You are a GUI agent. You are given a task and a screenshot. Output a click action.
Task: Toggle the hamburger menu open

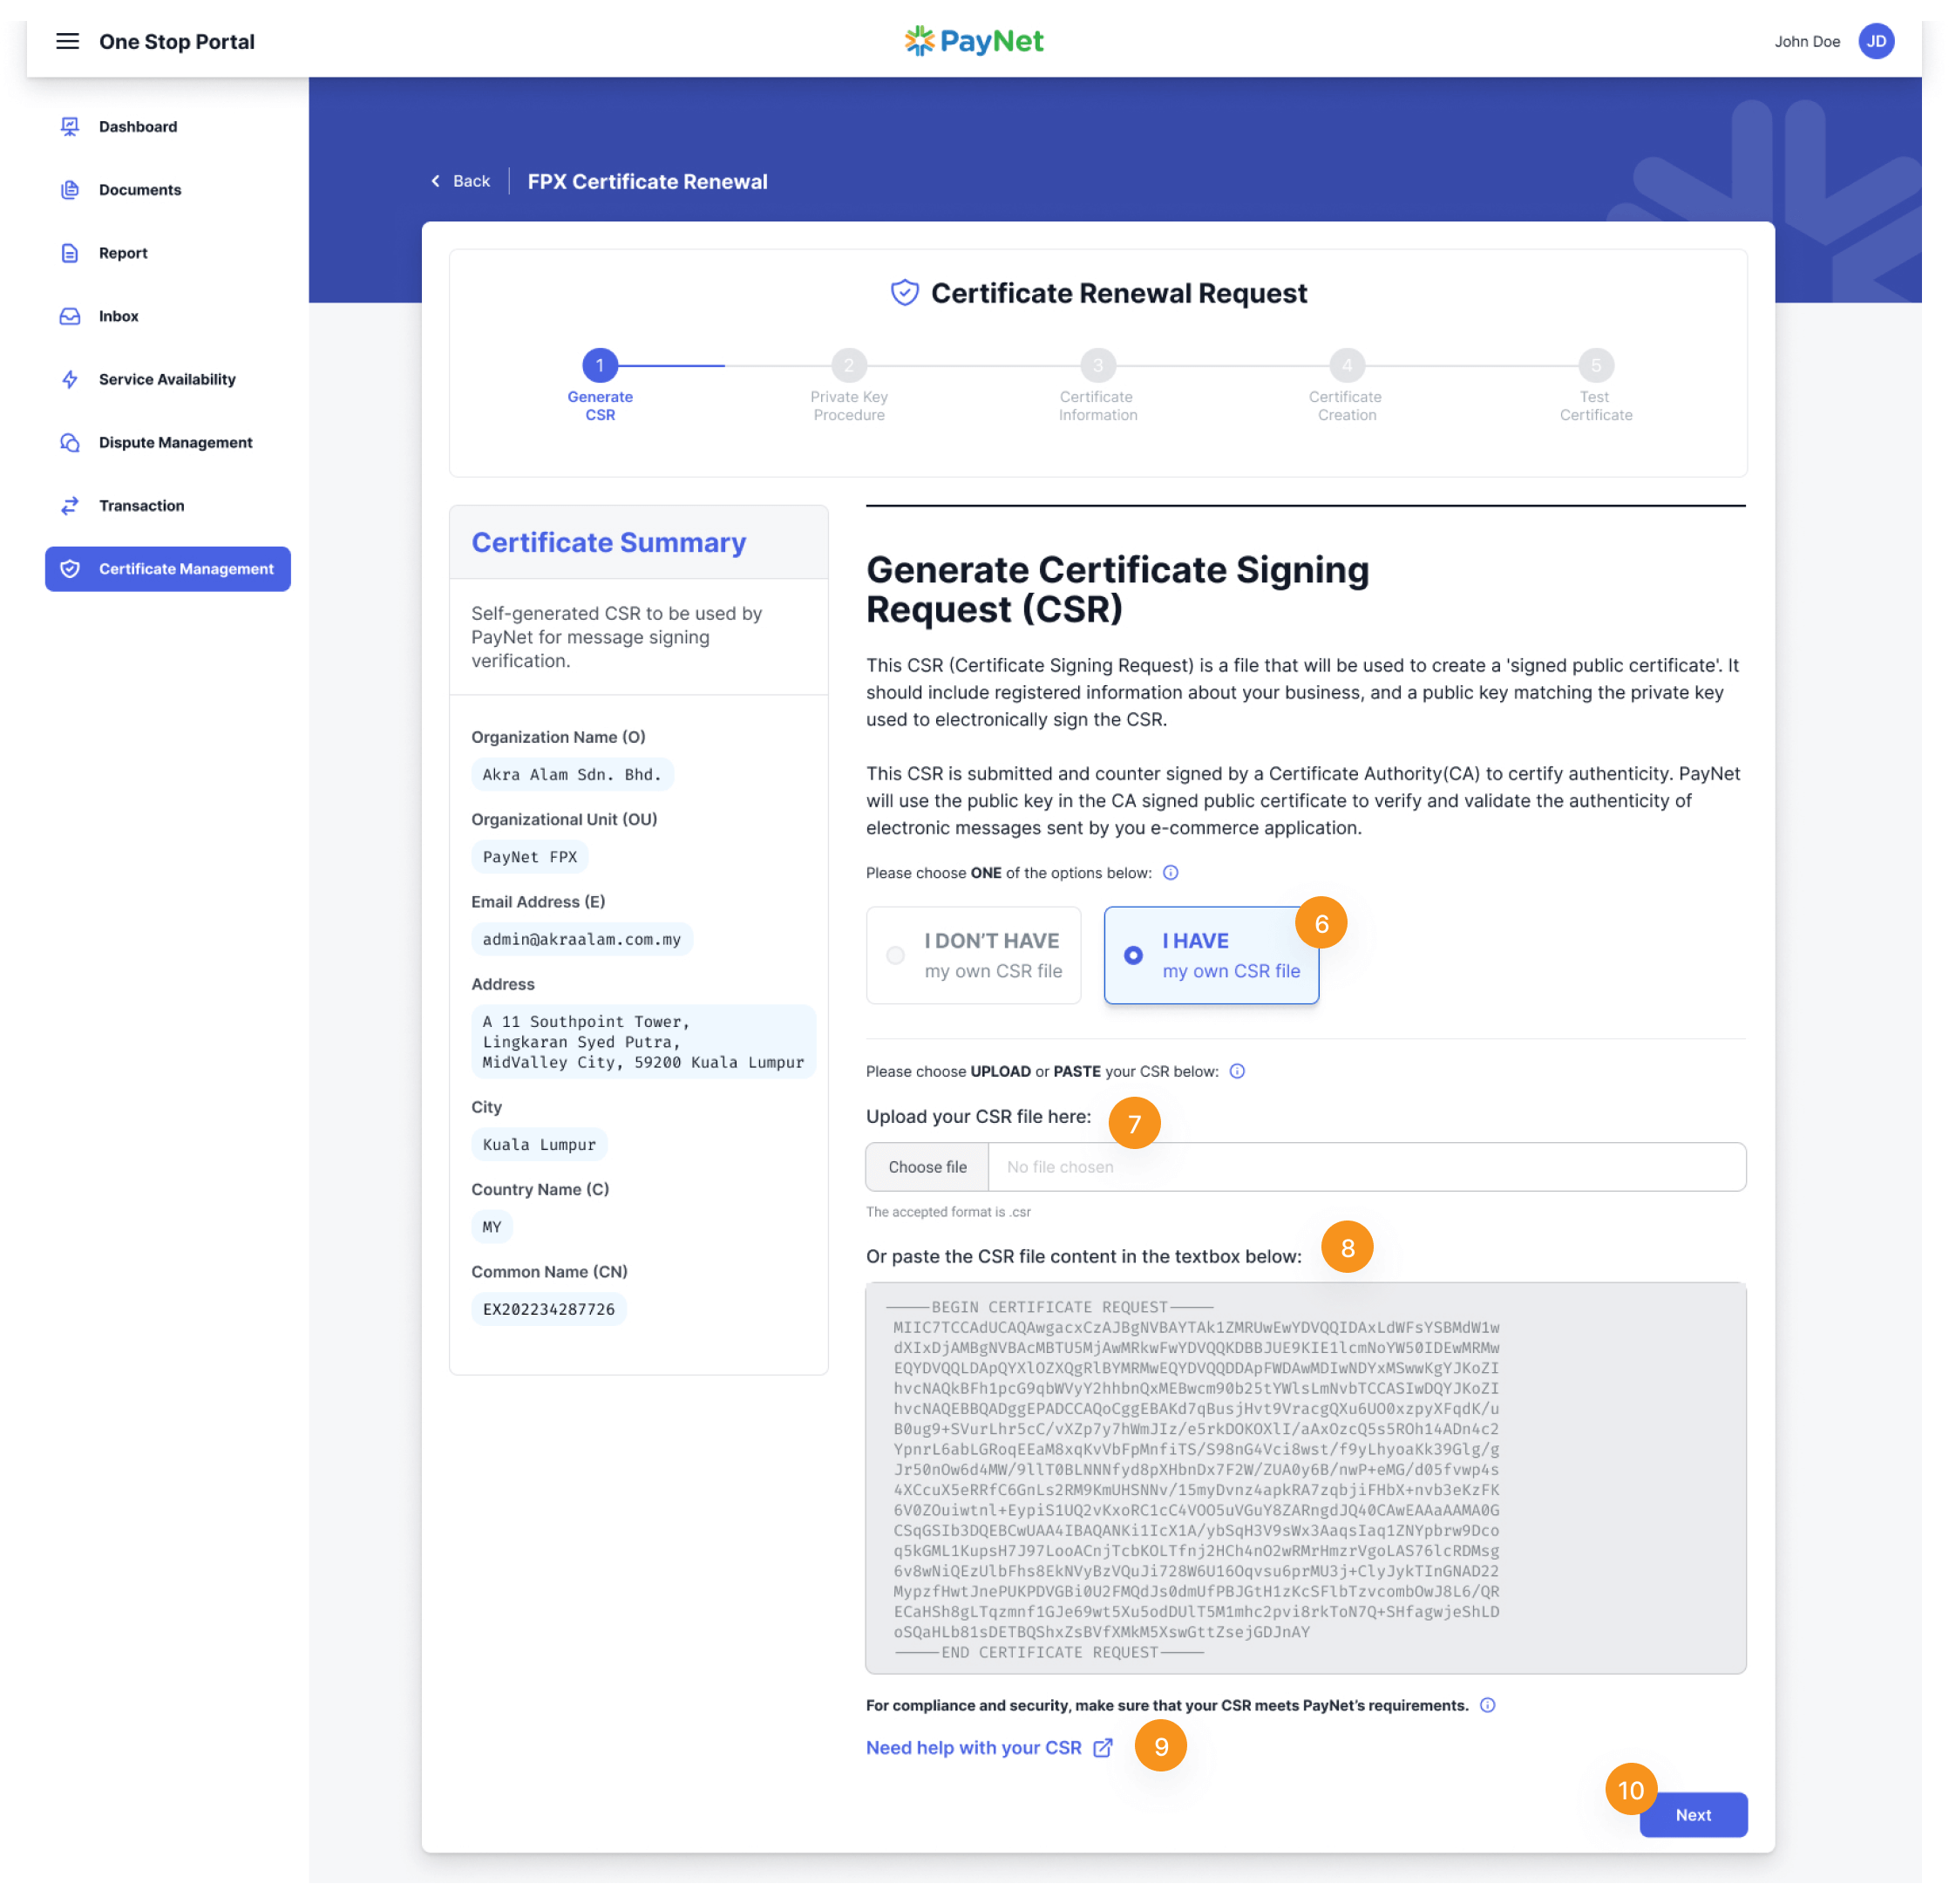pyautogui.click(x=68, y=40)
